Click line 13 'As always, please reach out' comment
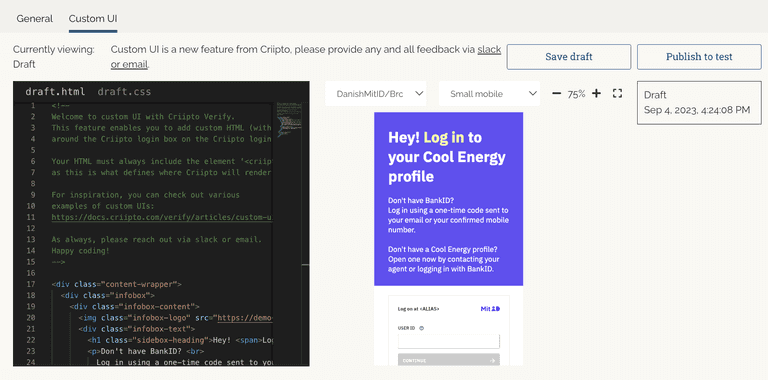The image size is (768, 380). click(x=157, y=239)
